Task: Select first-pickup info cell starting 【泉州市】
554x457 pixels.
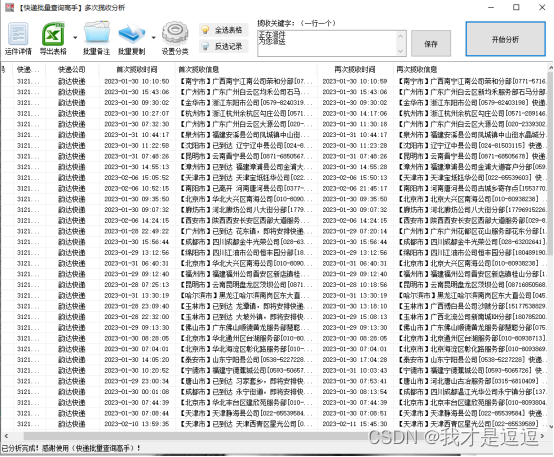Action: [x=246, y=135]
